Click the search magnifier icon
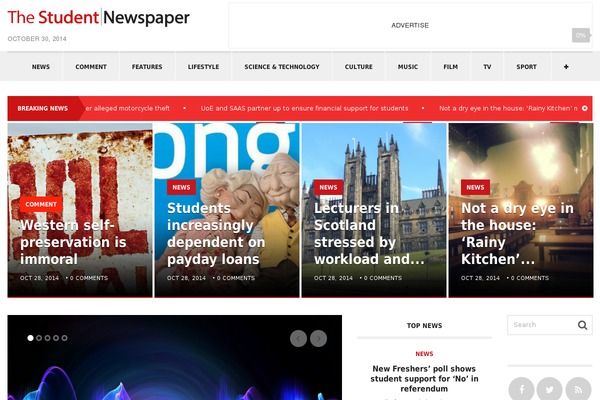The width and height of the screenshot is (600, 400). click(582, 325)
